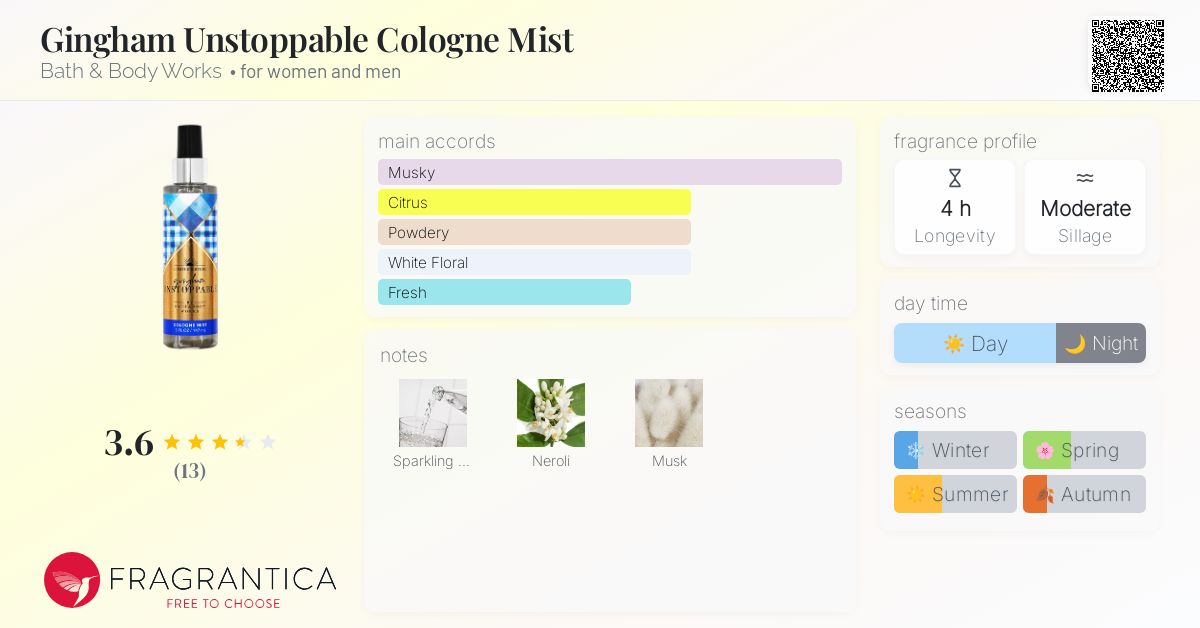1200x628 pixels.
Task: Click the QR code image
Action: click(x=1127, y=56)
